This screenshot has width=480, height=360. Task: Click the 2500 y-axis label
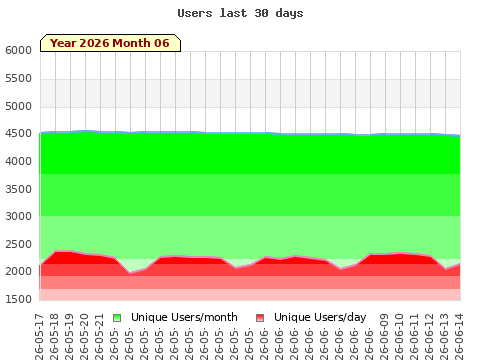(x=18, y=244)
